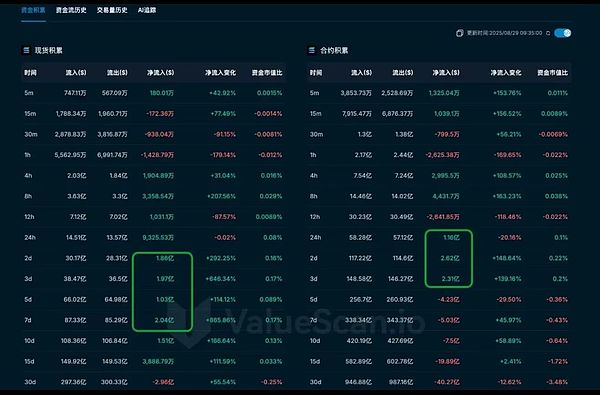Select the 747.11万 inflow cell

coord(75,93)
